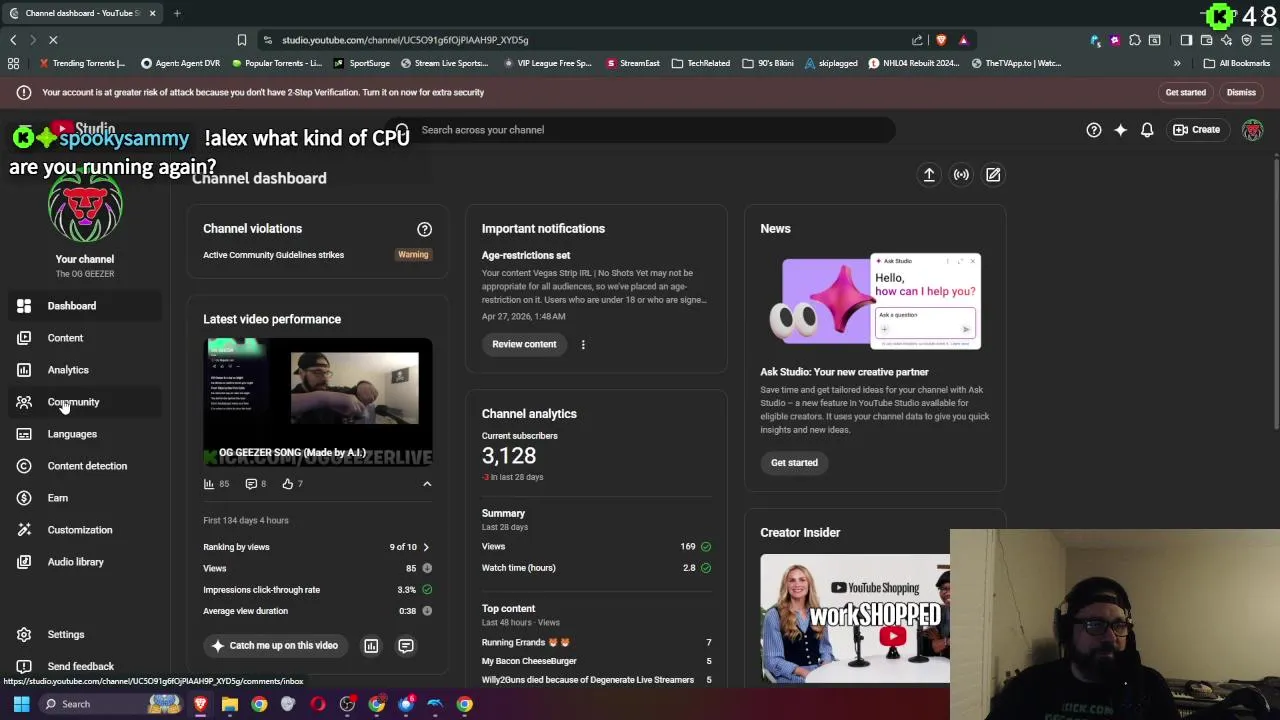Open the Brave Leo AI sparkle icon
The width and height of the screenshot is (1280, 720).
[1226, 40]
